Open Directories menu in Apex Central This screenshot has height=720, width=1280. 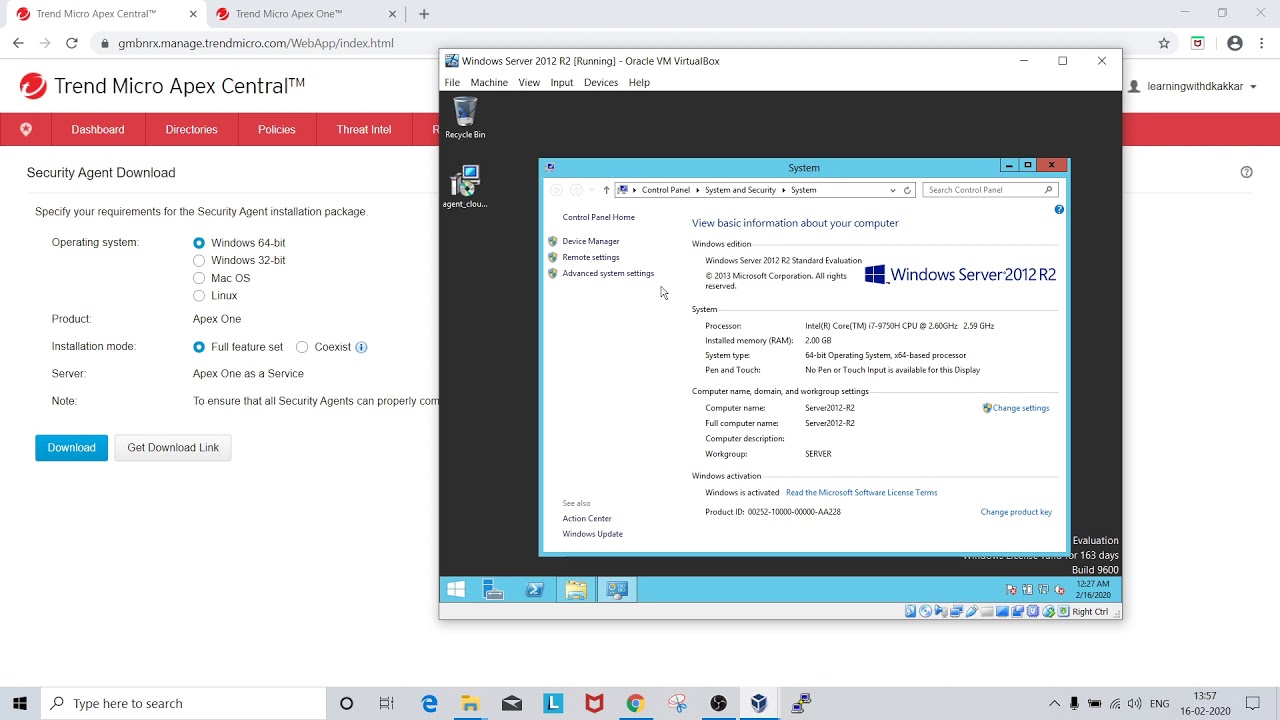coord(191,129)
